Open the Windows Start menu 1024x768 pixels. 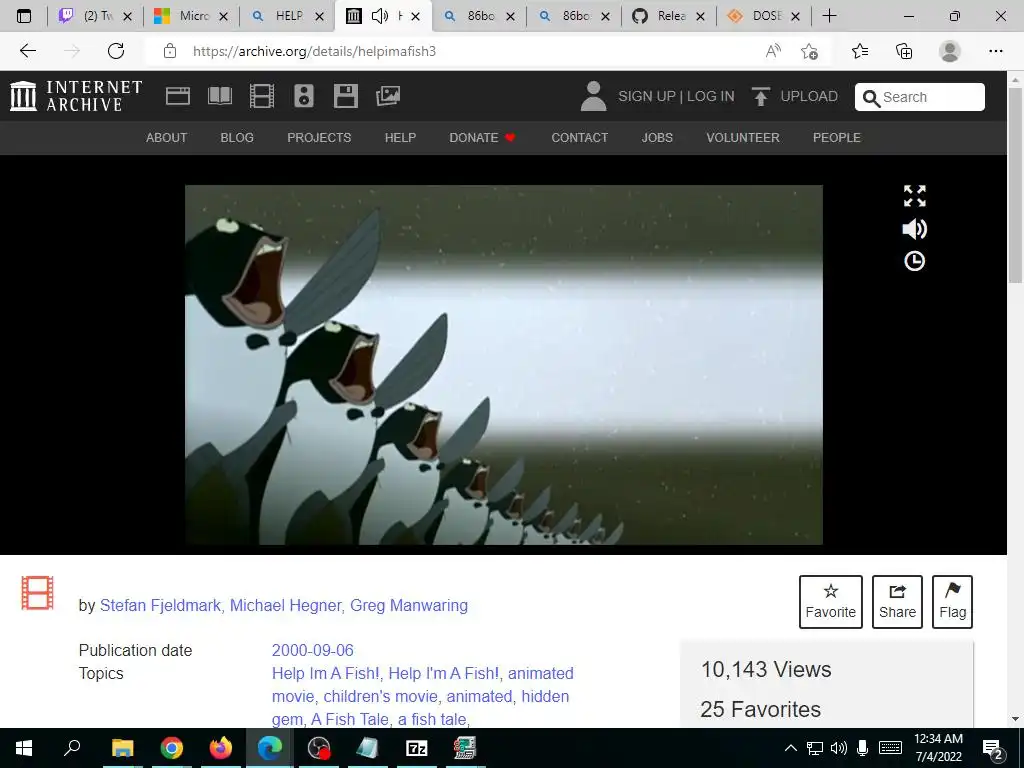coord(24,748)
